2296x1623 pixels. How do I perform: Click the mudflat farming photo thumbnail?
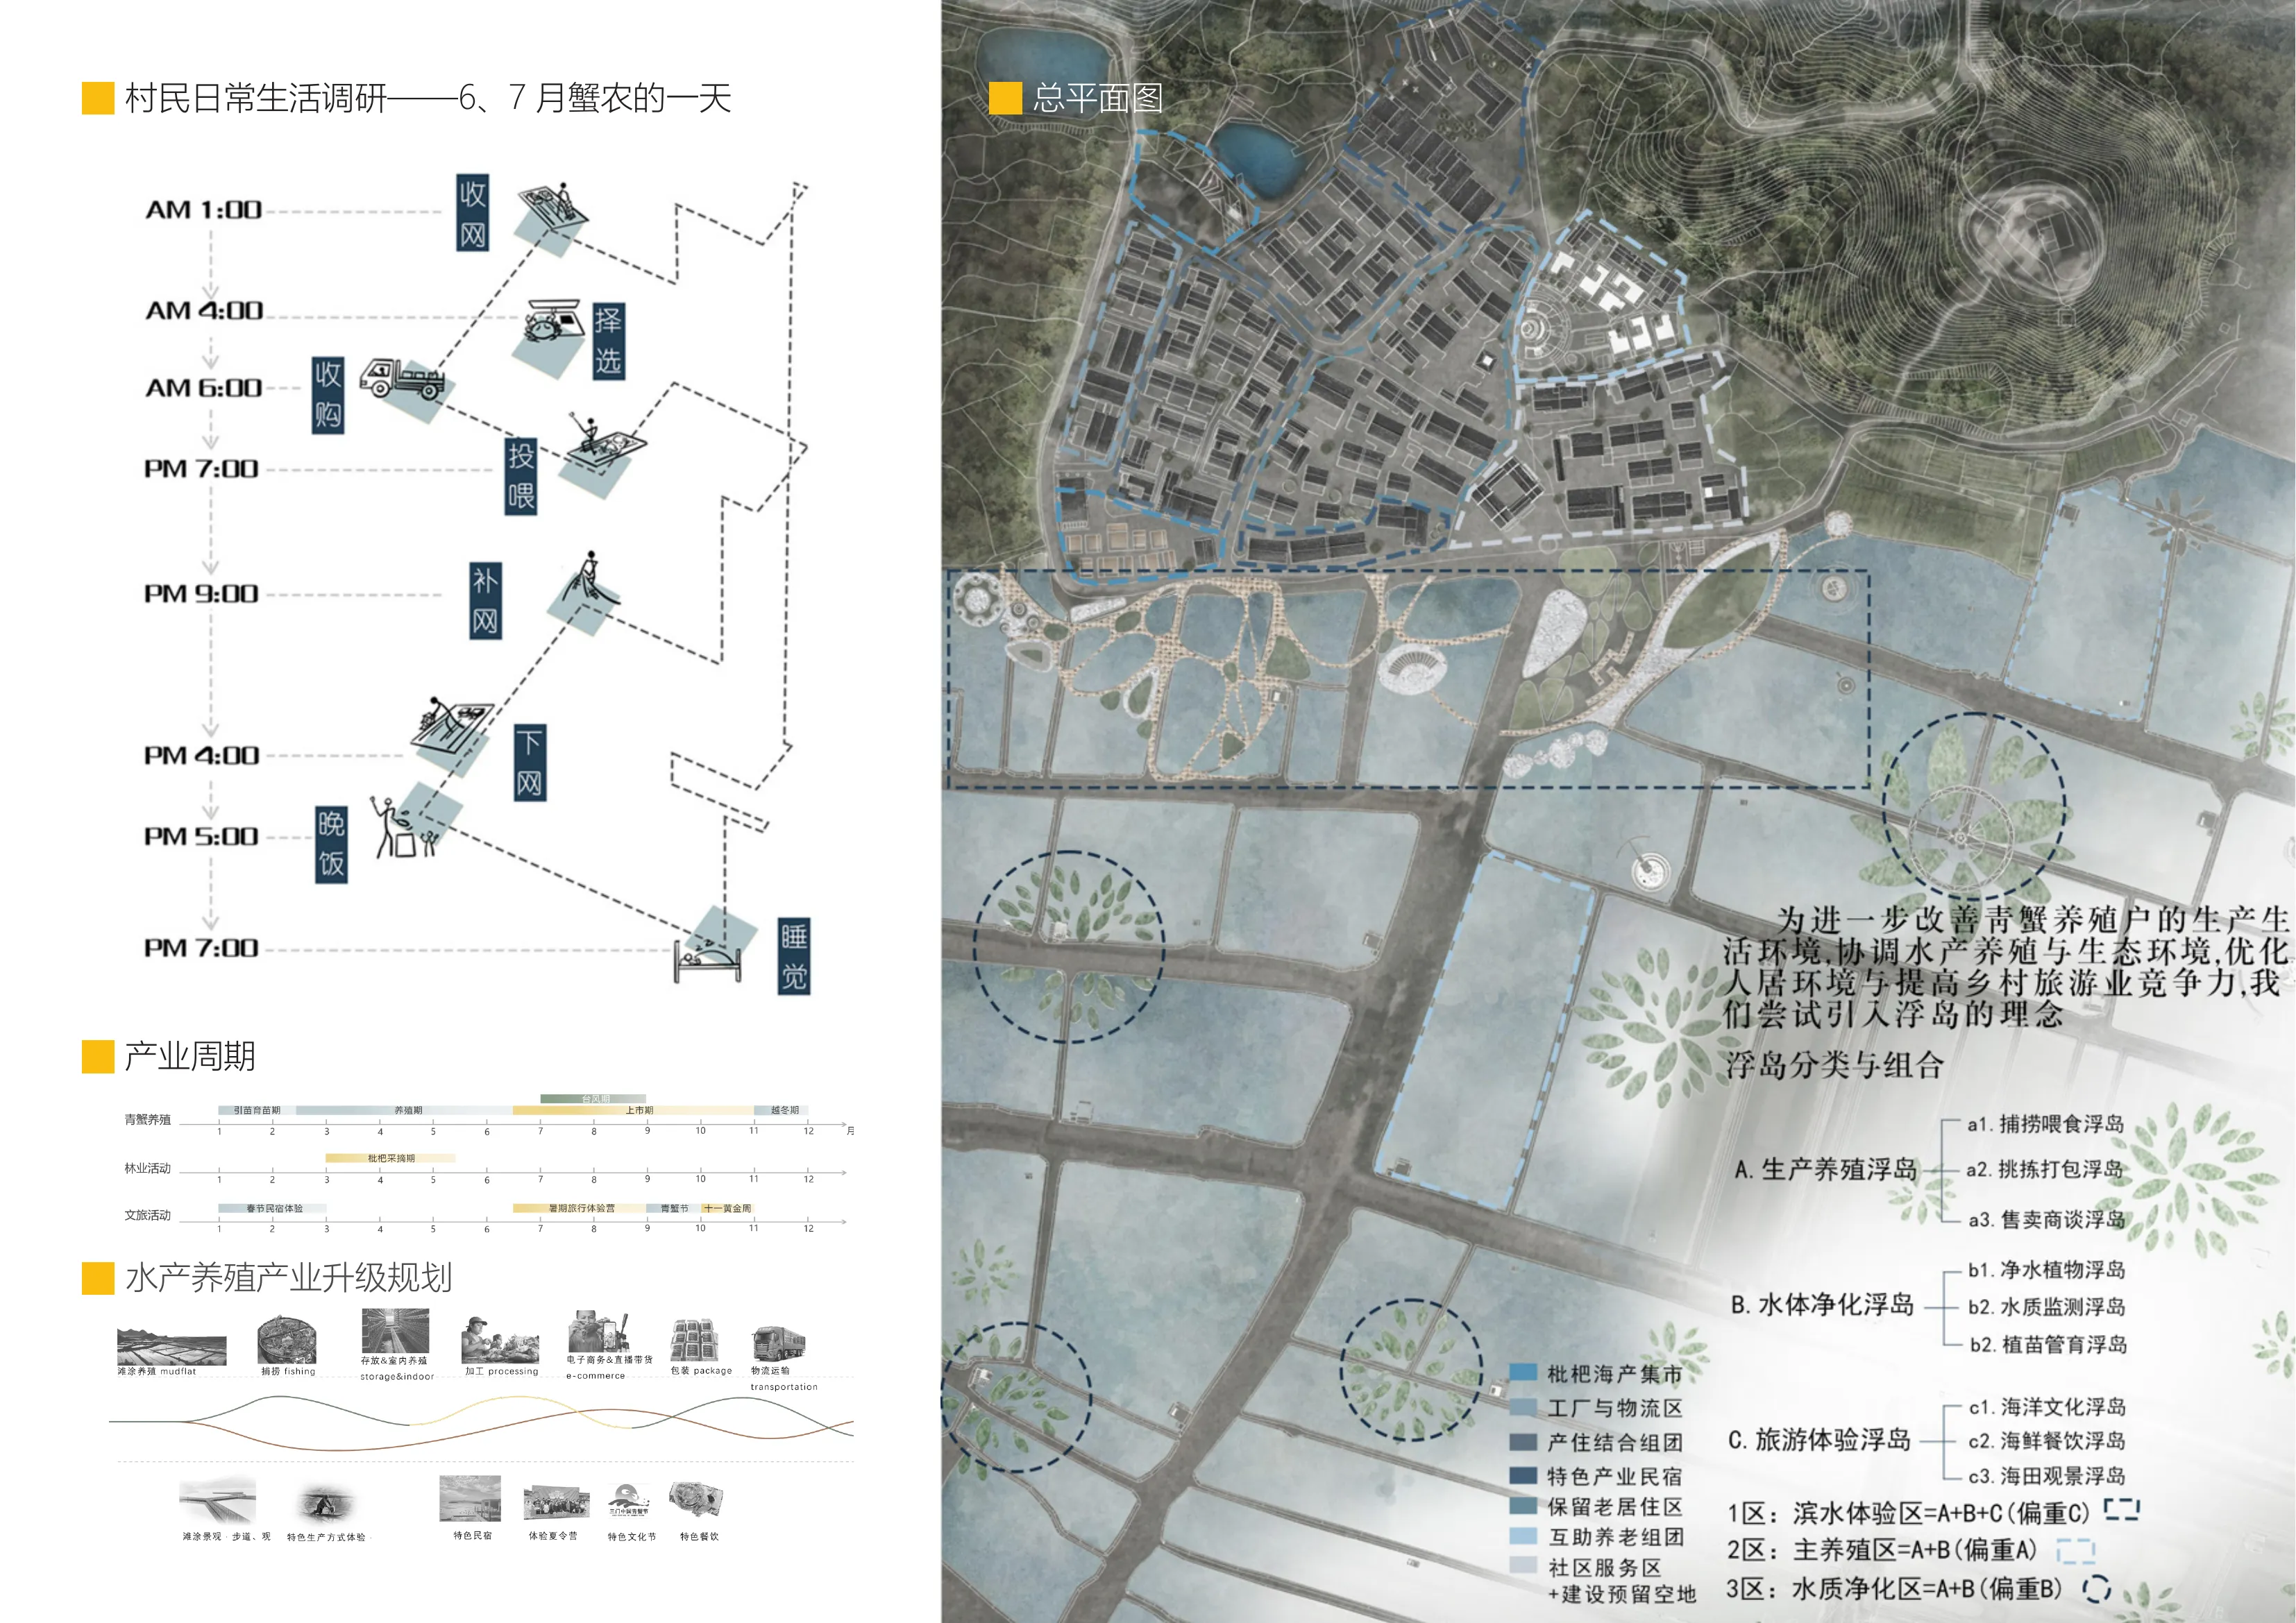tap(171, 1347)
